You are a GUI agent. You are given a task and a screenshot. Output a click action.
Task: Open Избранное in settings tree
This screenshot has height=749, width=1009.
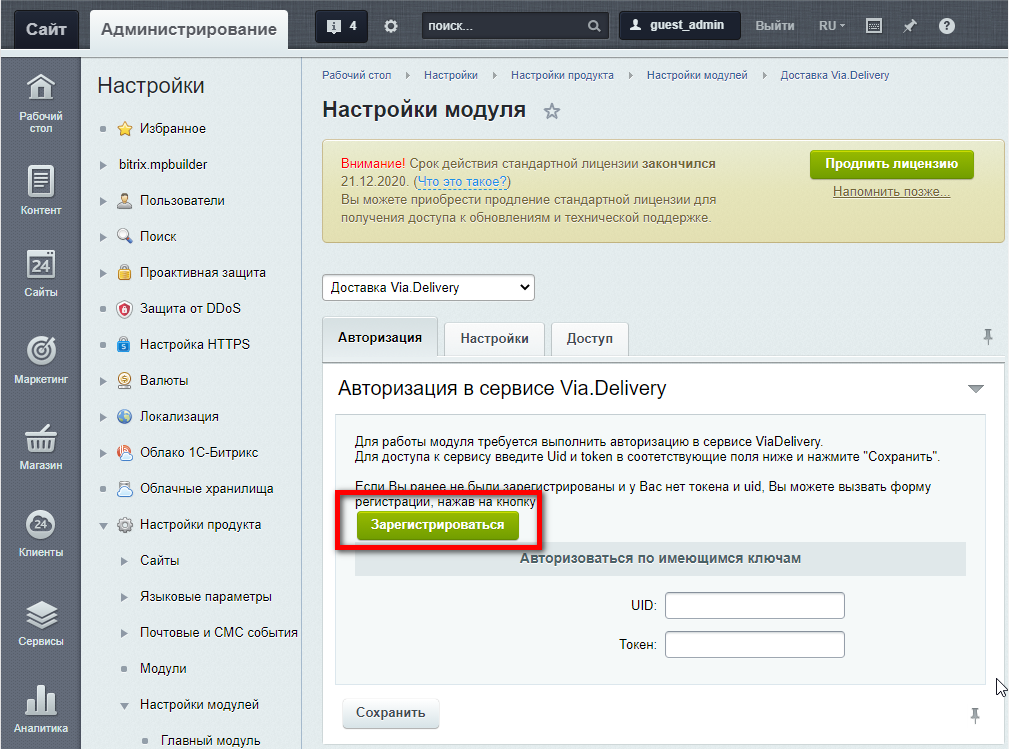click(x=172, y=129)
